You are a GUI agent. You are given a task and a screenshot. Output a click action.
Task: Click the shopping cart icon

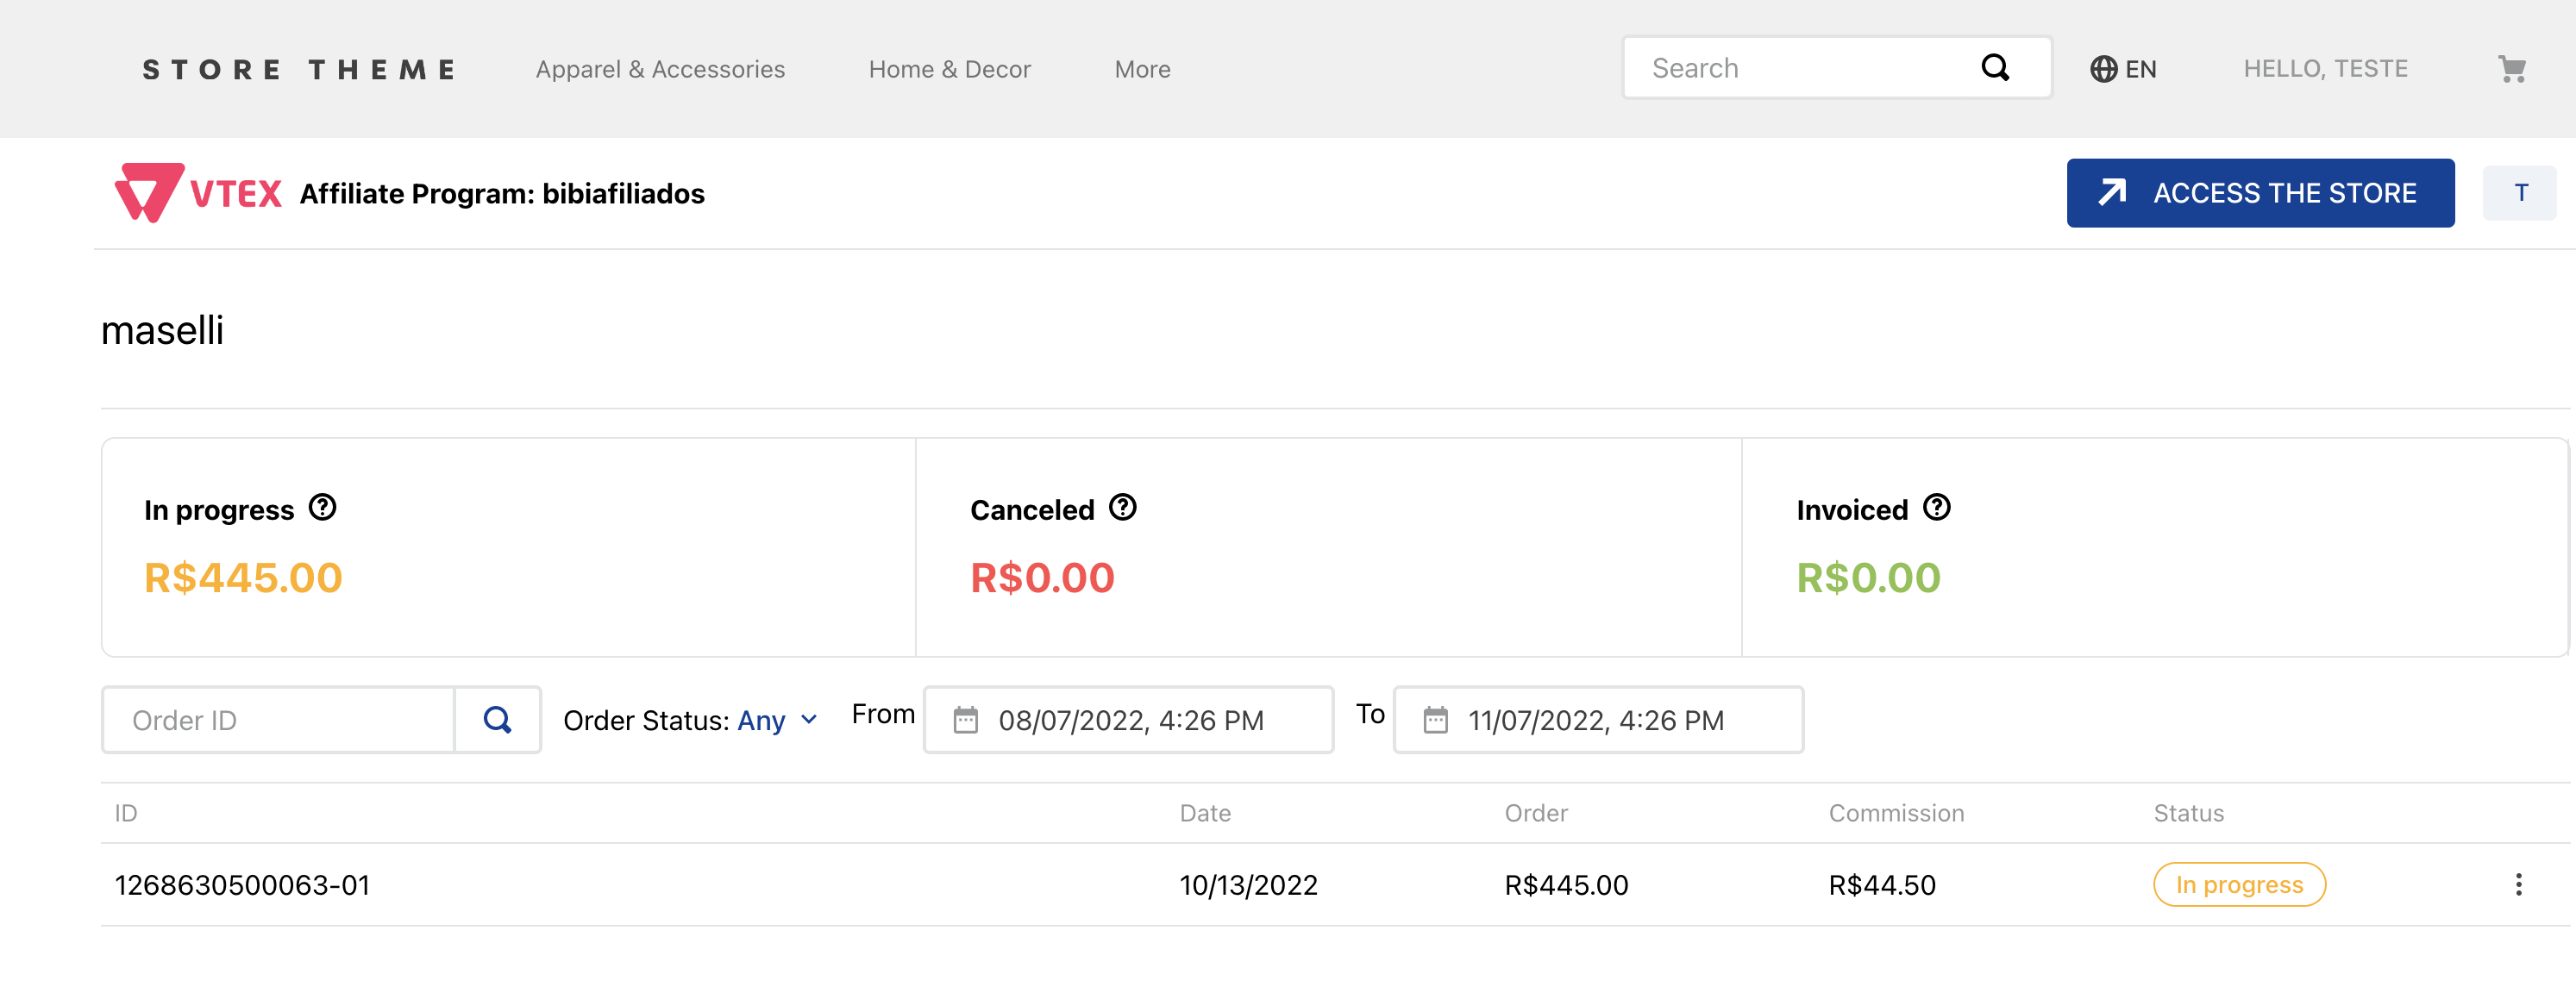click(x=2510, y=69)
